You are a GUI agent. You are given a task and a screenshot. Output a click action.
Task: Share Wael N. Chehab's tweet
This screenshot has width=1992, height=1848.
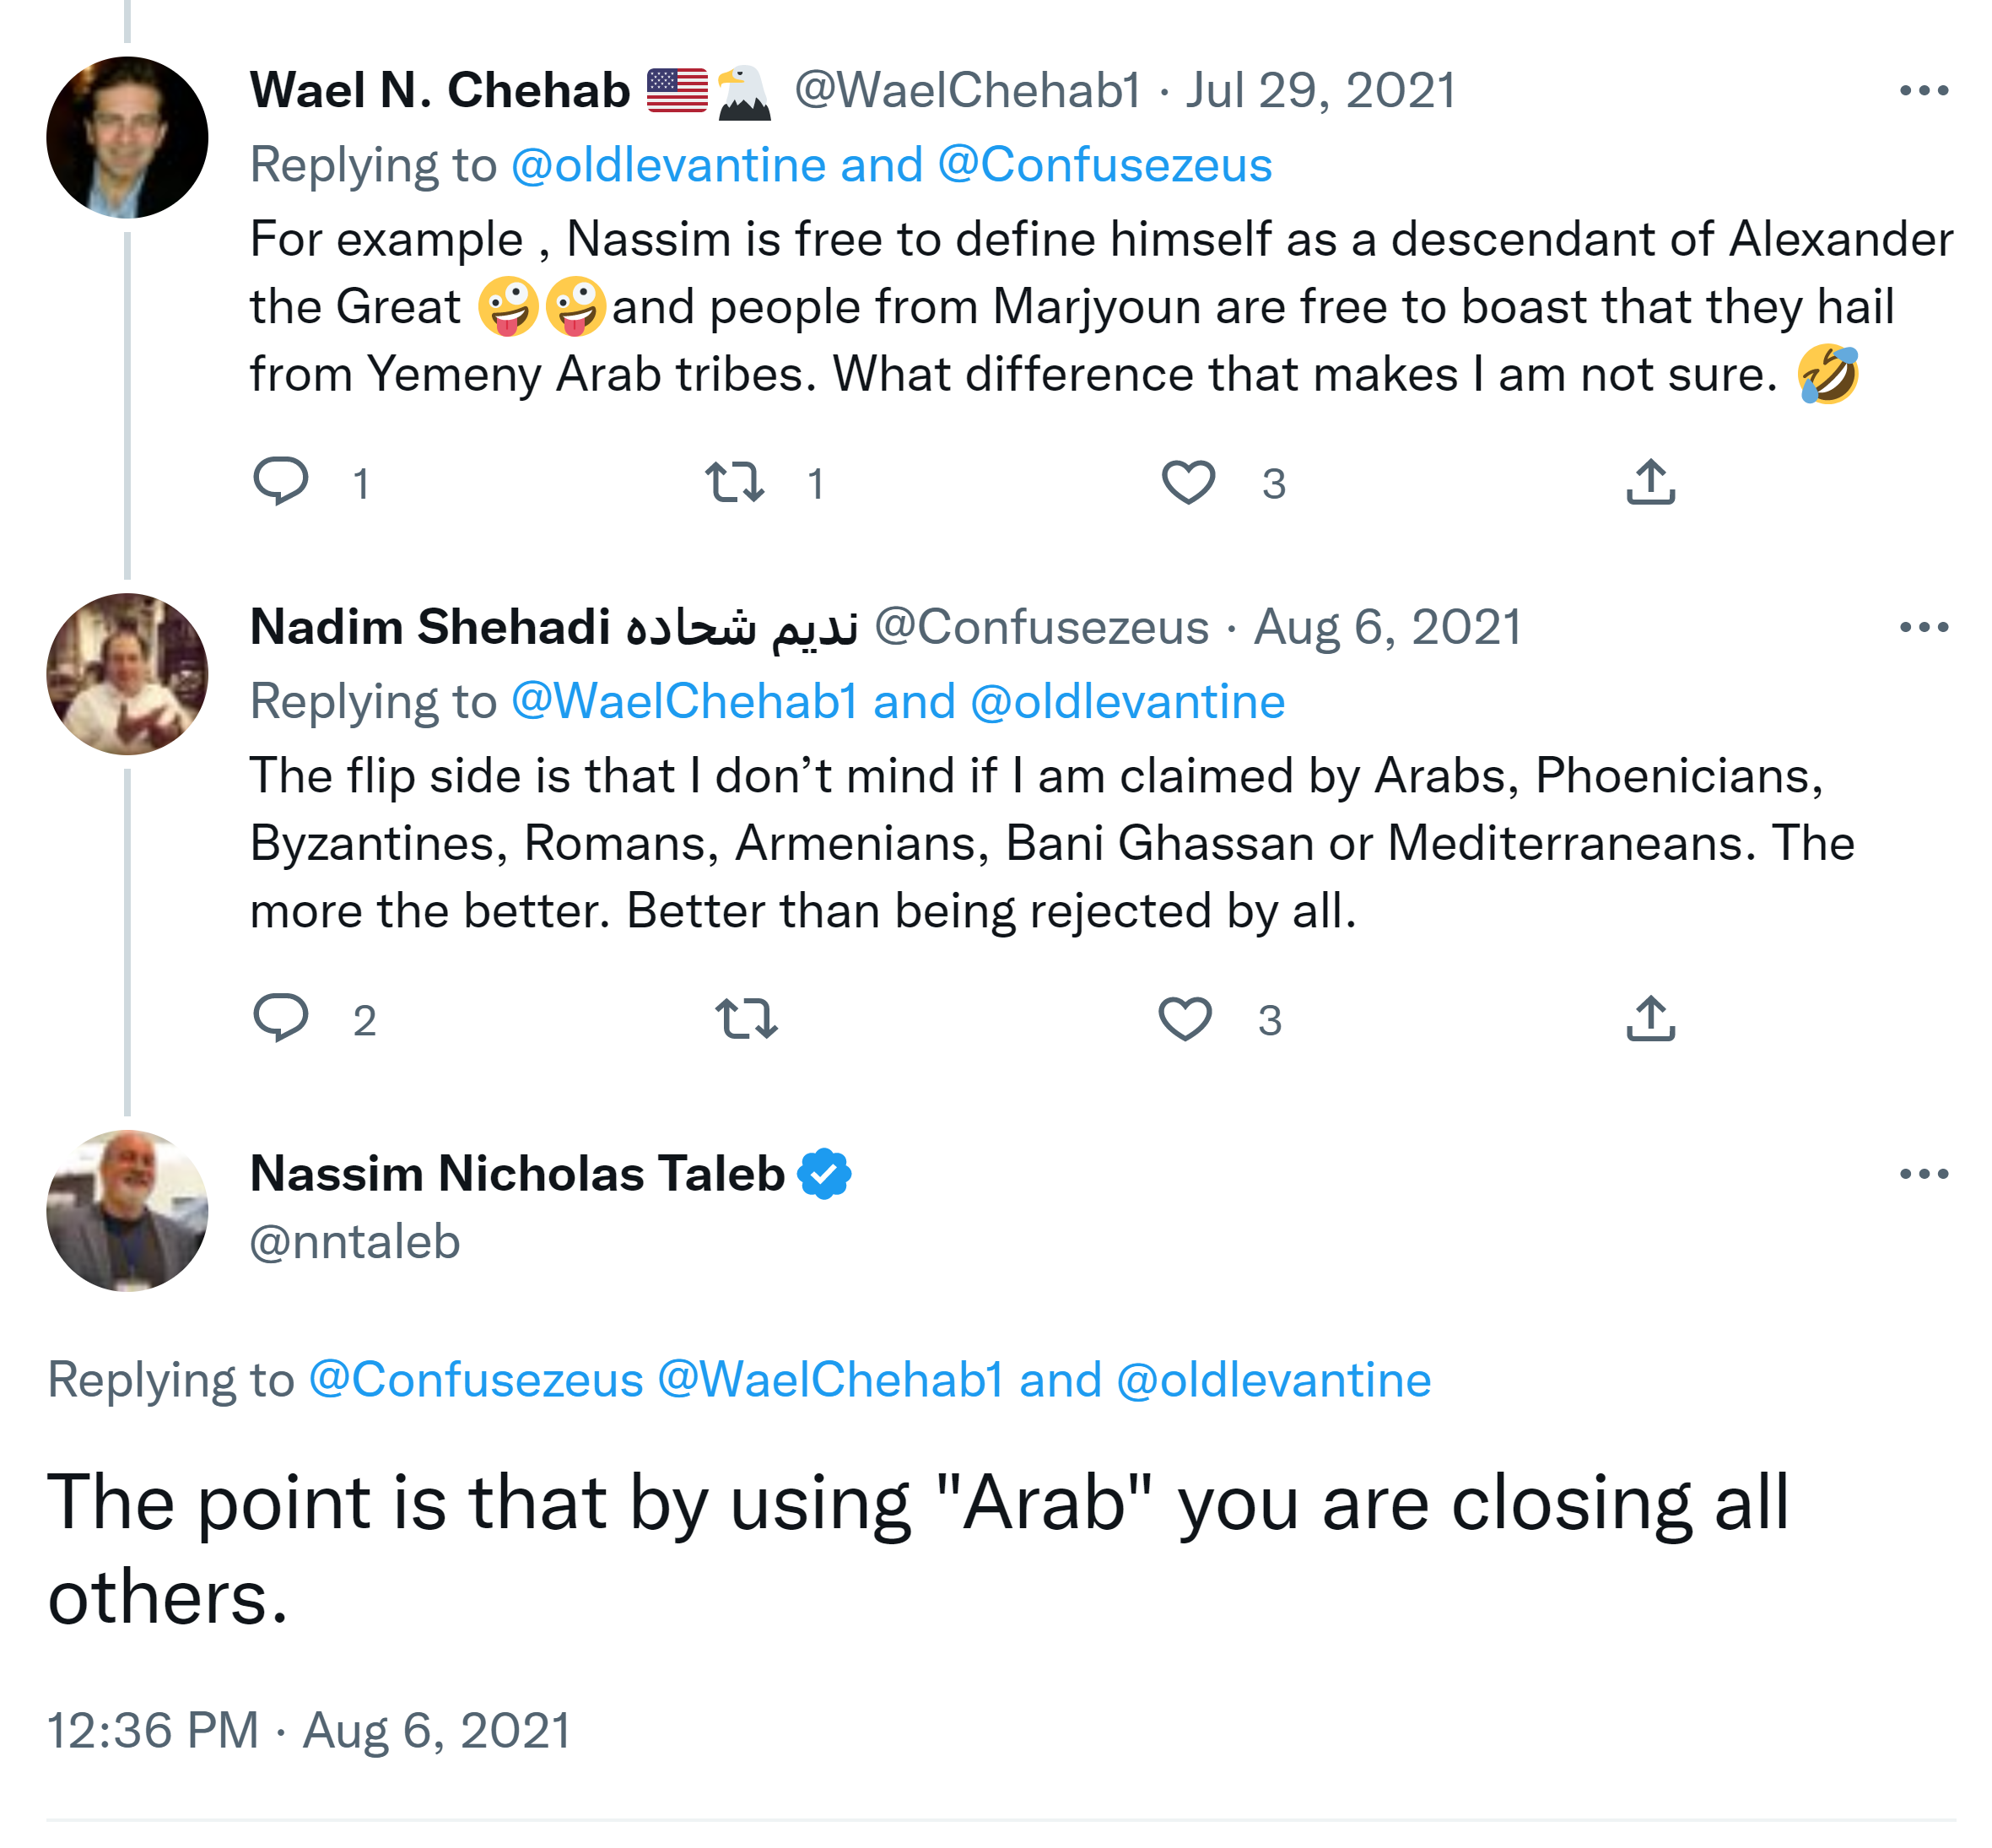pos(1650,482)
